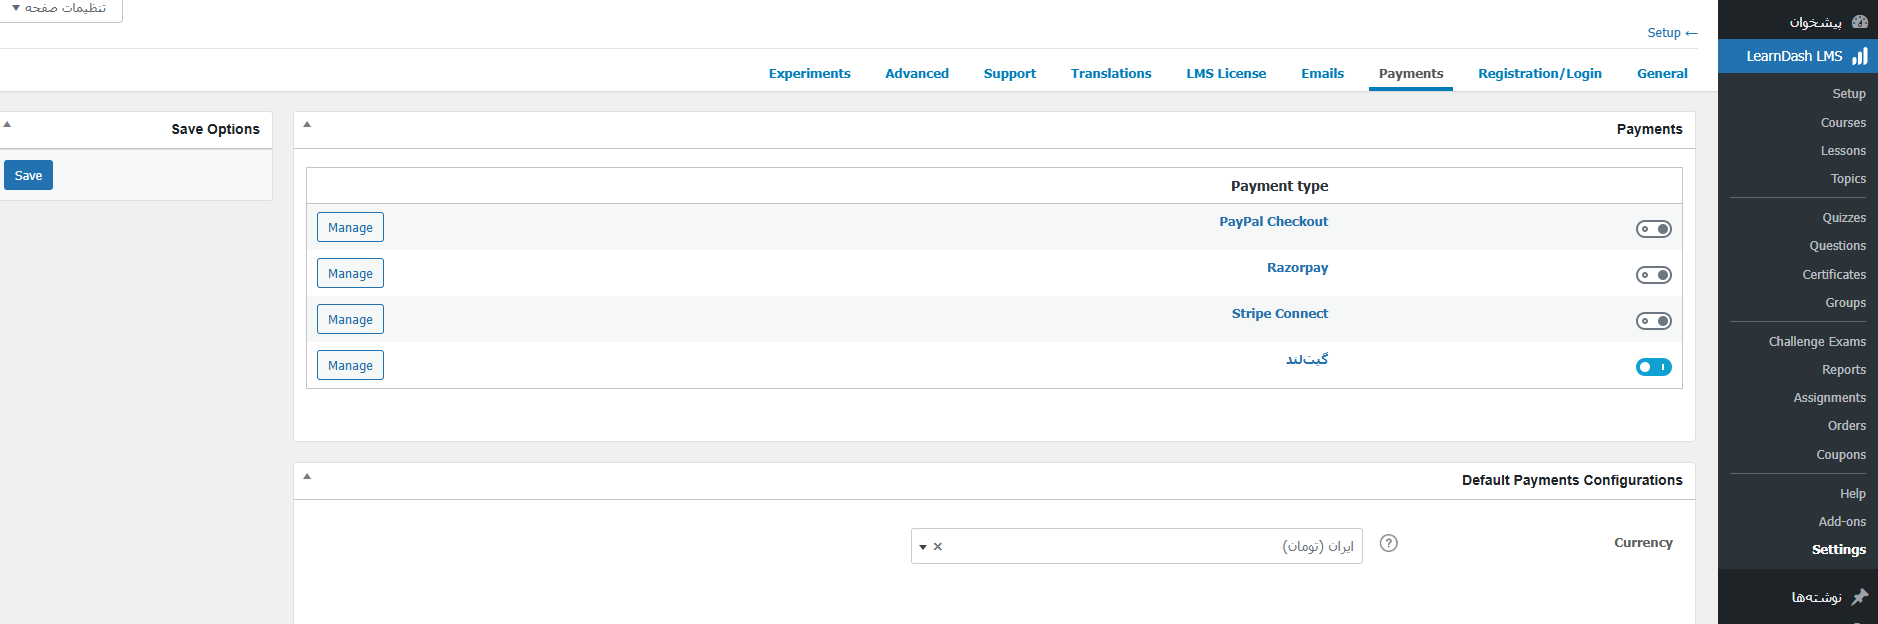Click the Save button
This screenshot has height=624, width=1878.
[28, 176]
